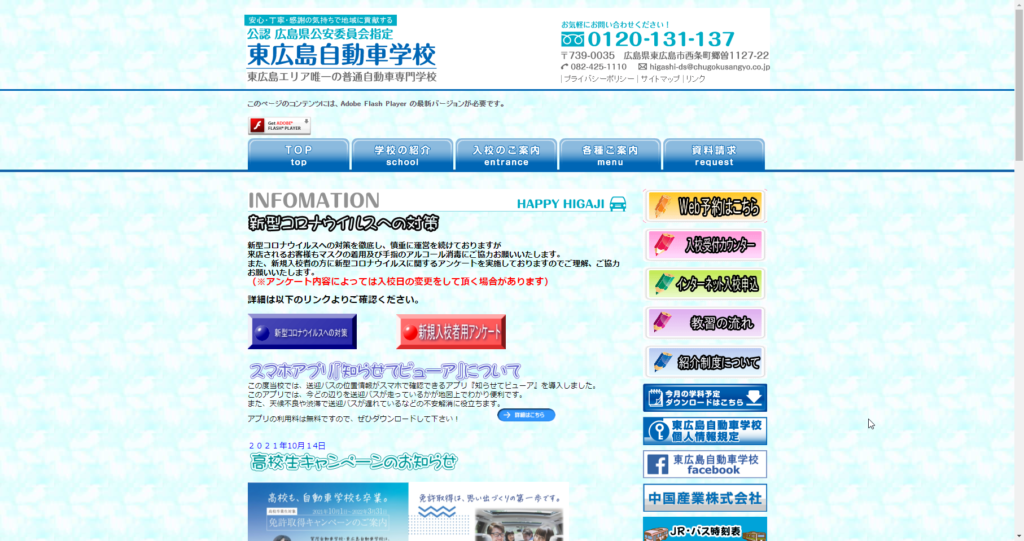Select the 資料請求 request tab
Viewport: 1024px width, 541px height.
(x=714, y=155)
